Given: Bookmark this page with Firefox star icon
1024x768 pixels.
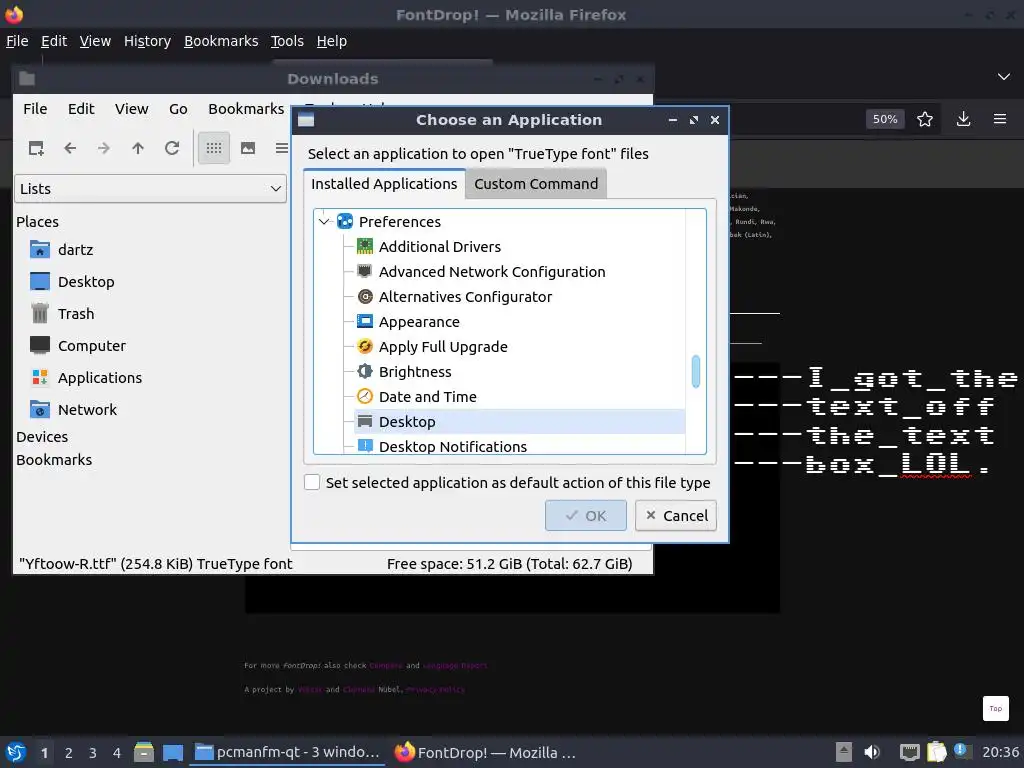Looking at the screenshot, I should pyautogui.click(x=925, y=119).
